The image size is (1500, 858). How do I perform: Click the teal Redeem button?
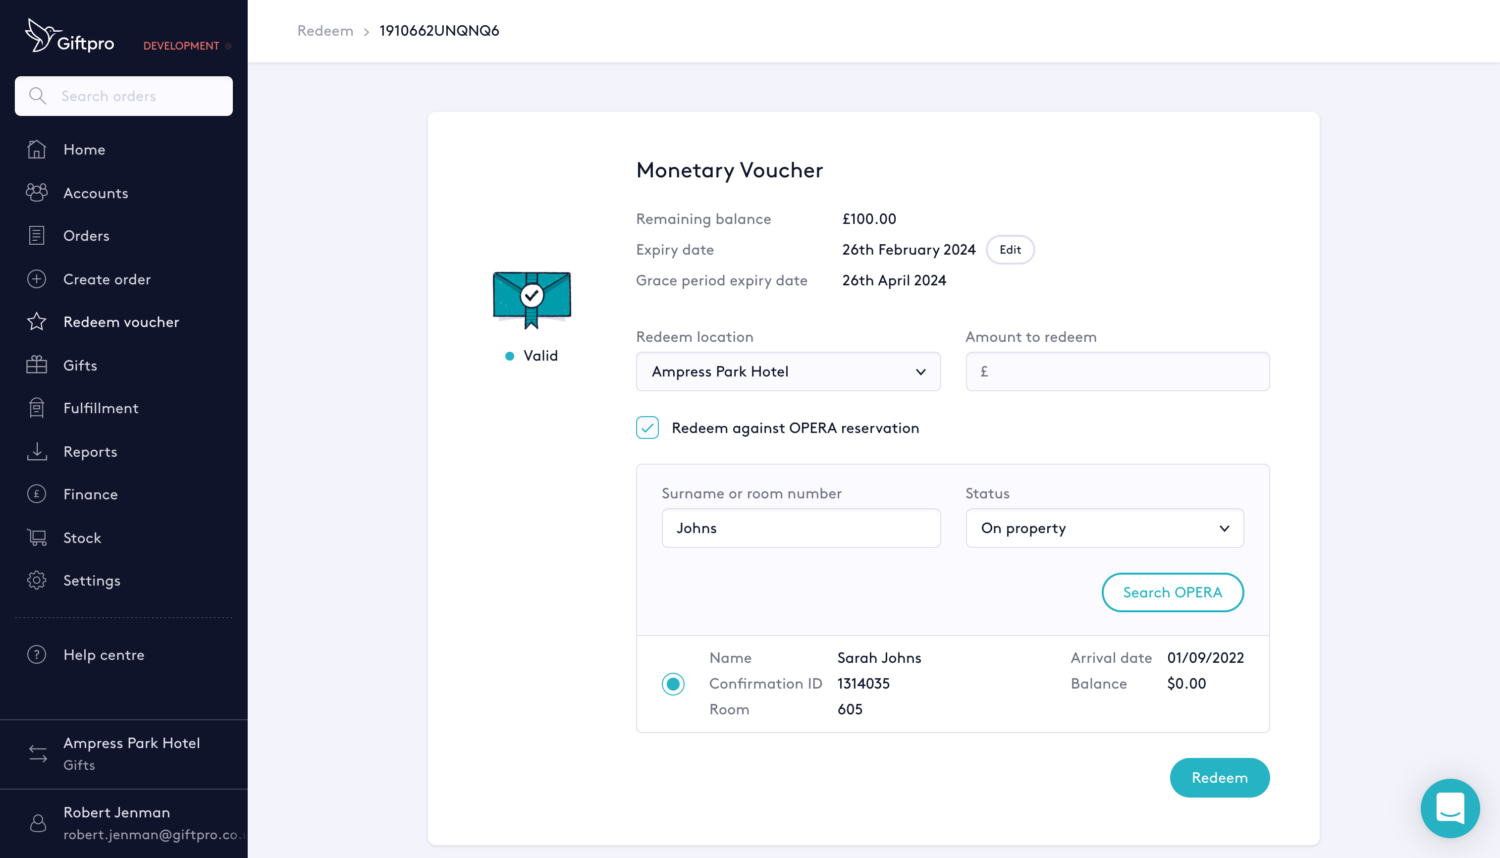point(1219,778)
